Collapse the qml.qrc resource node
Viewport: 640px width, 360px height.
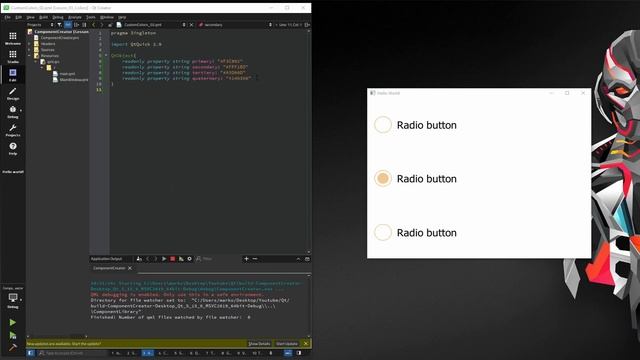coord(36,62)
